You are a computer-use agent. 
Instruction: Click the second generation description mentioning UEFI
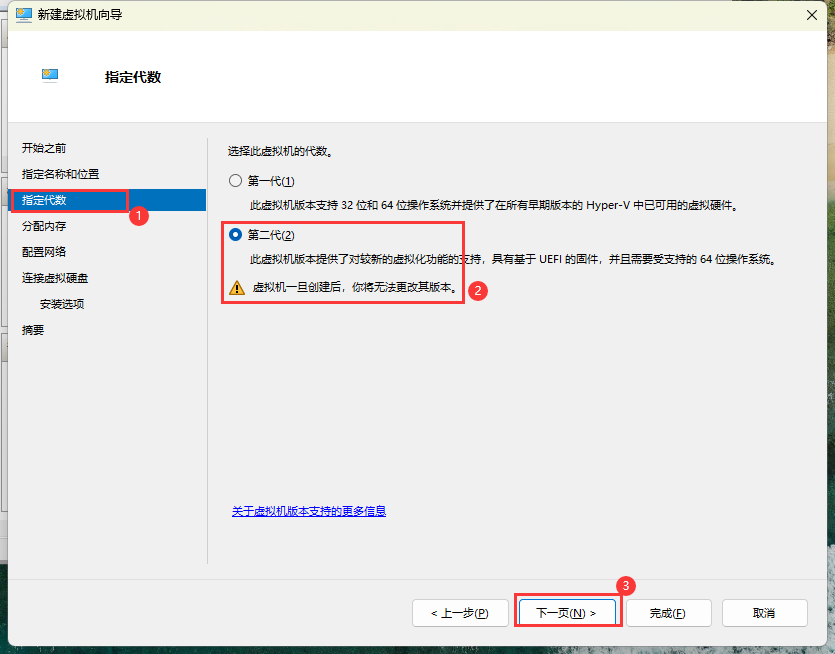pyautogui.click(x=514, y=259)
